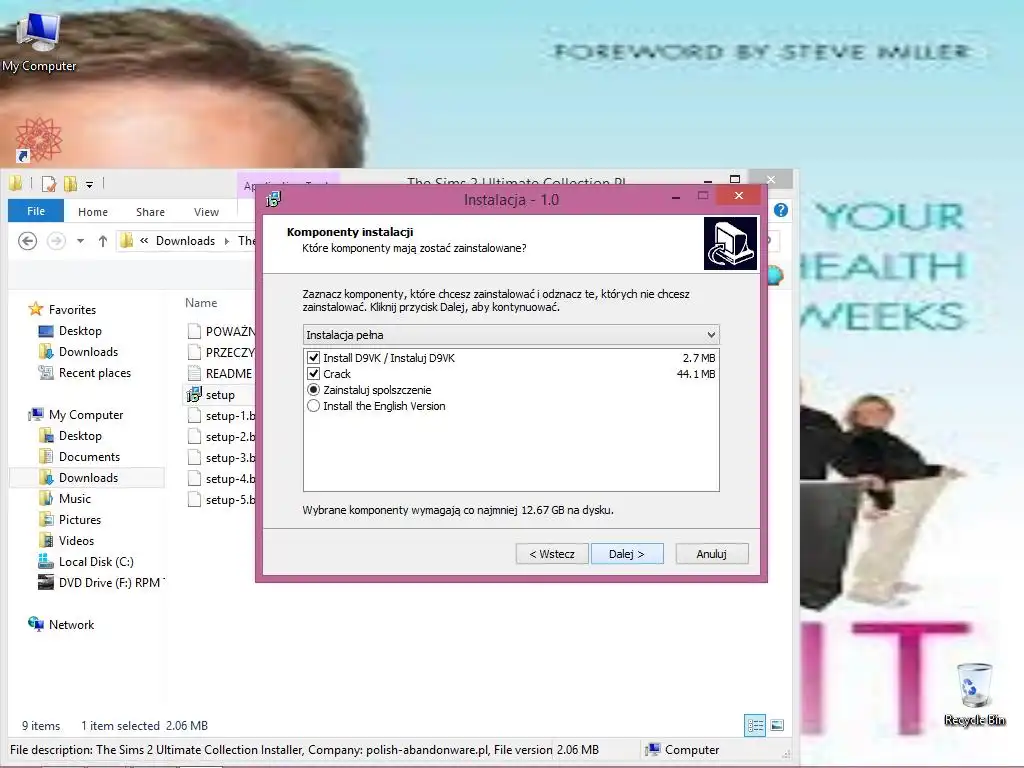
Task: Select Install the English Version radio option
Action: click(313, 406)
